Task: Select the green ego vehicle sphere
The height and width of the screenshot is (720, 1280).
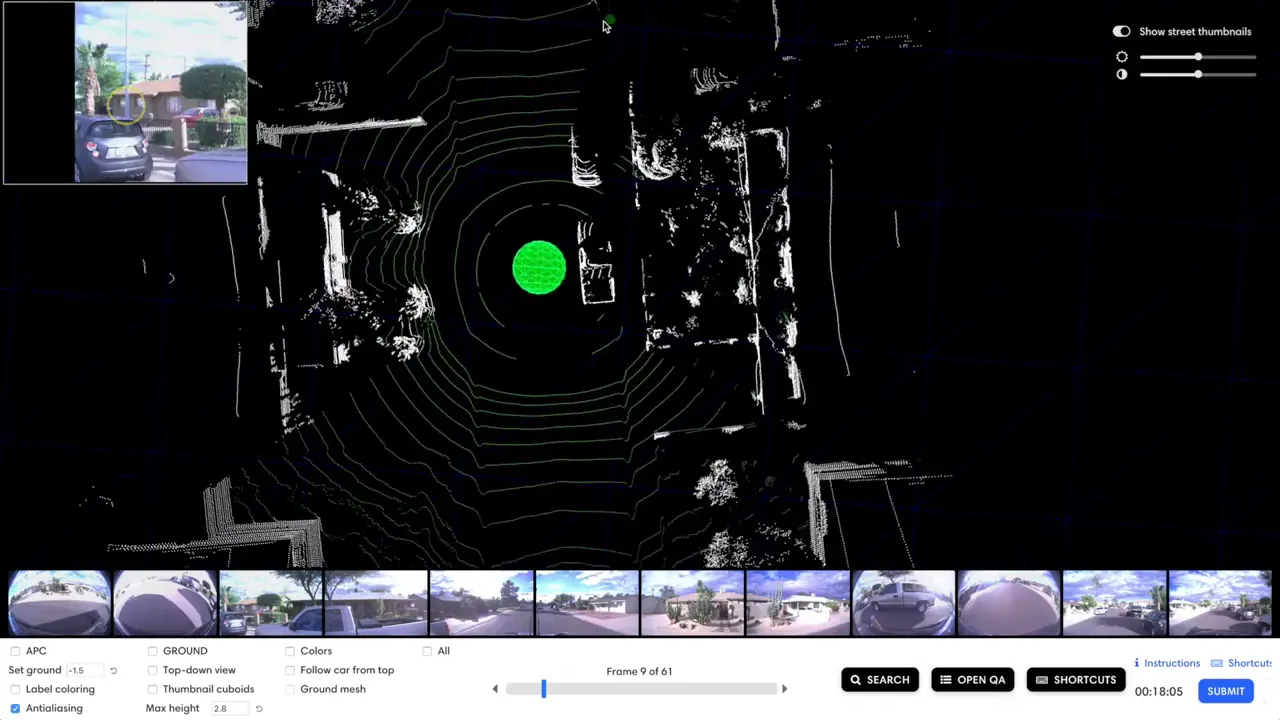Action: coord(539,267)
